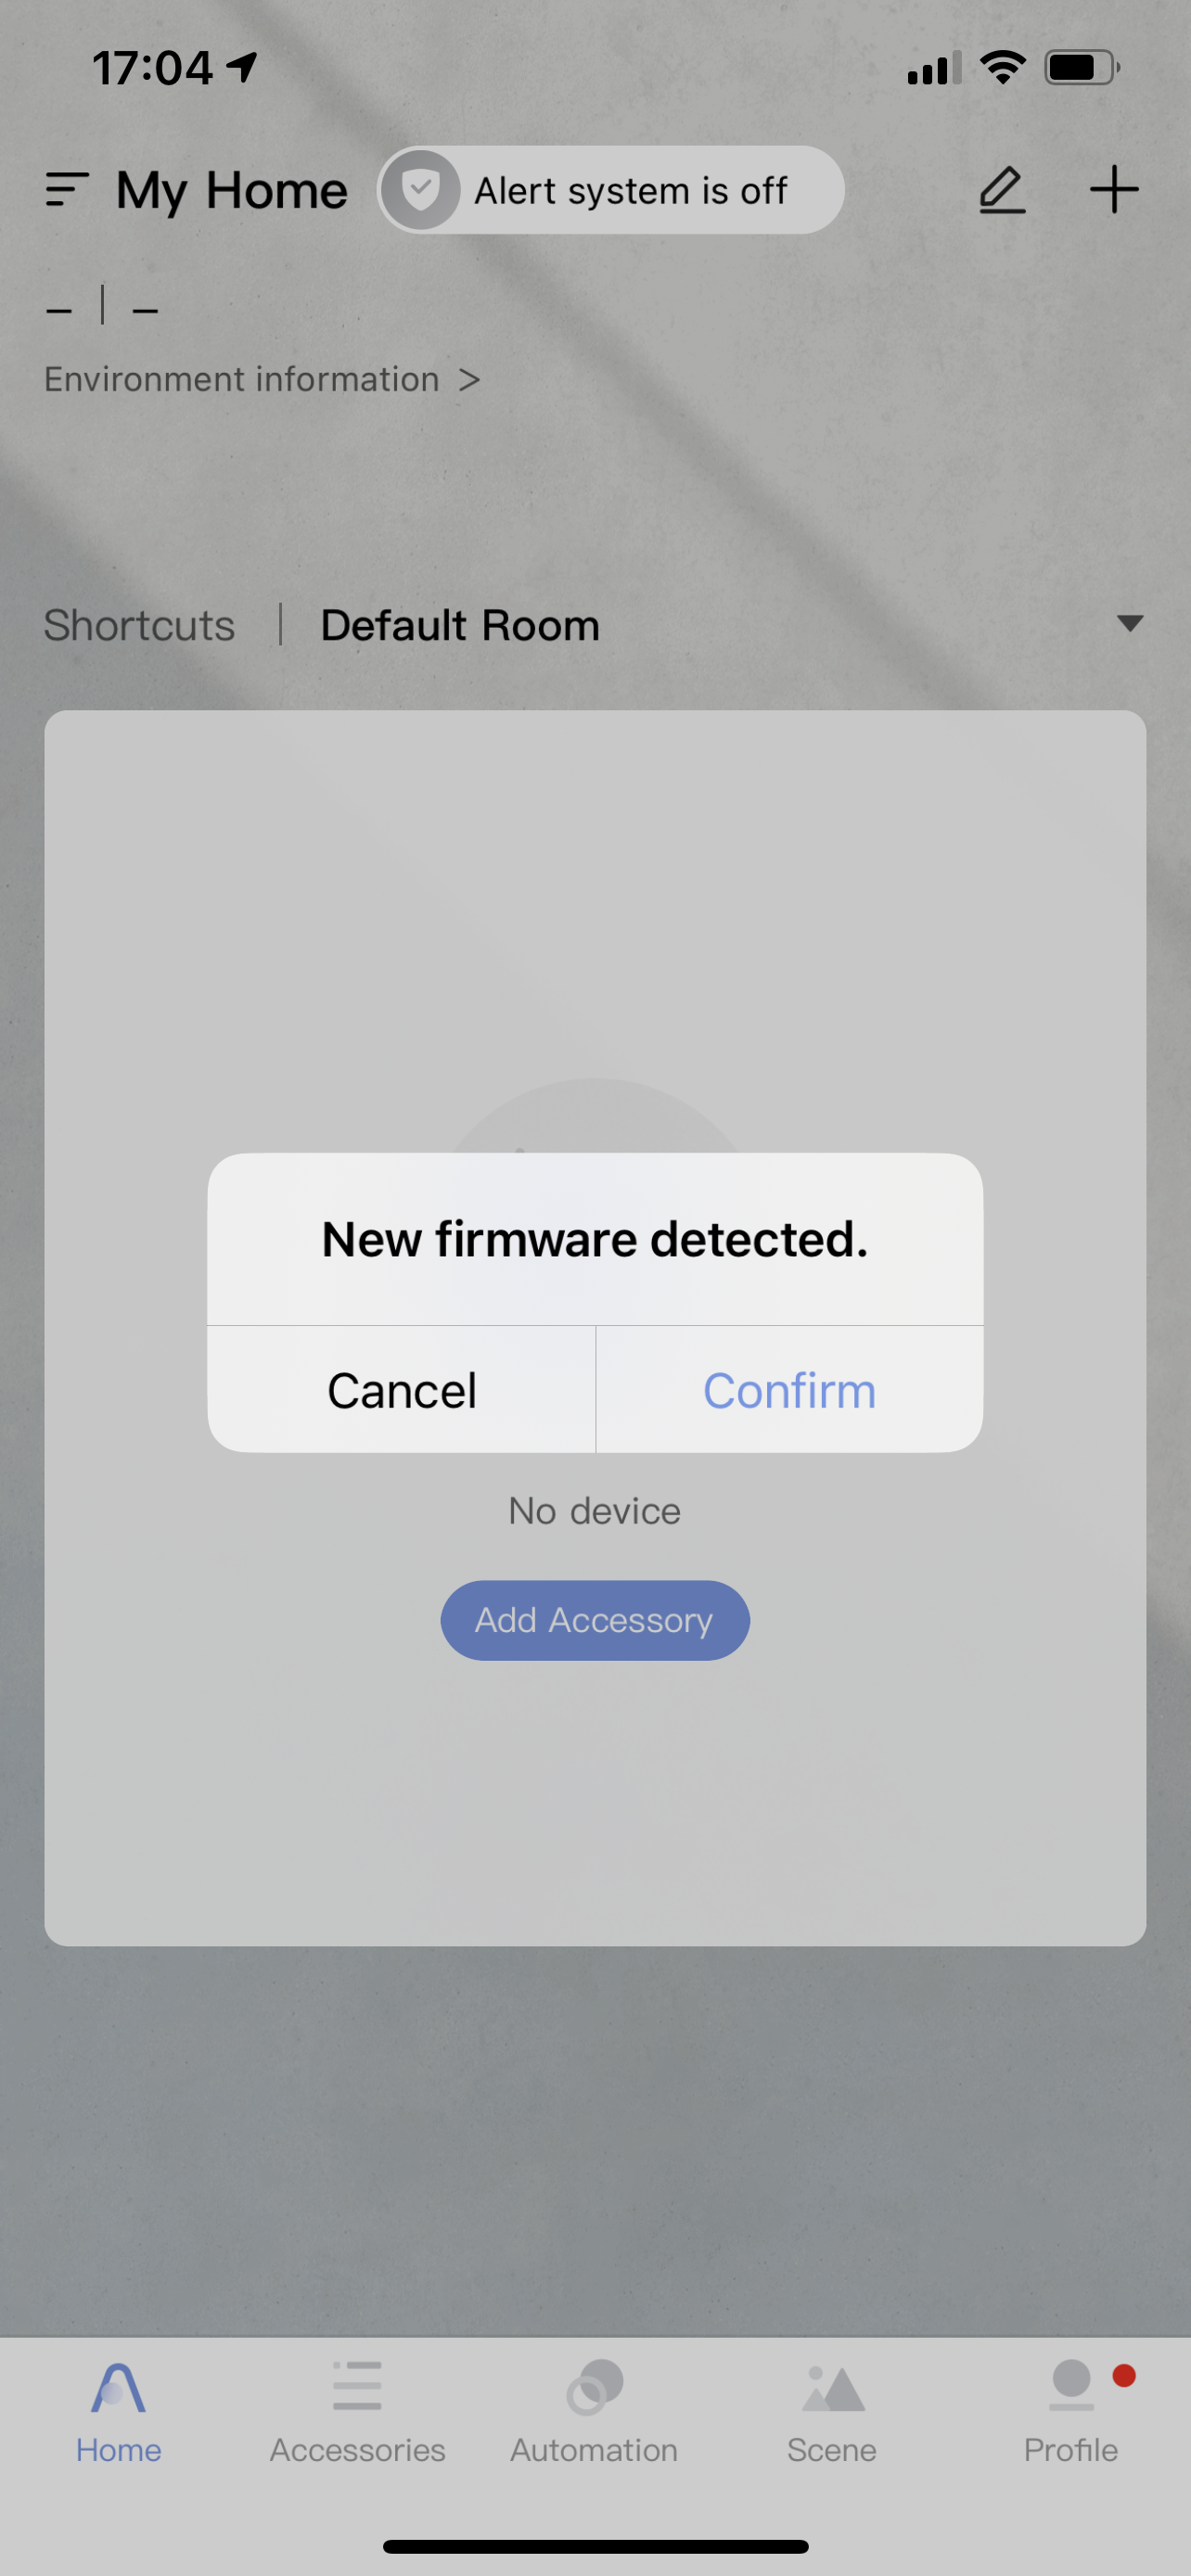Expand the room list dropdown arrow
This screenshot has height=2576, width=1191.
pyautogui.click(x=1130, y=624)
